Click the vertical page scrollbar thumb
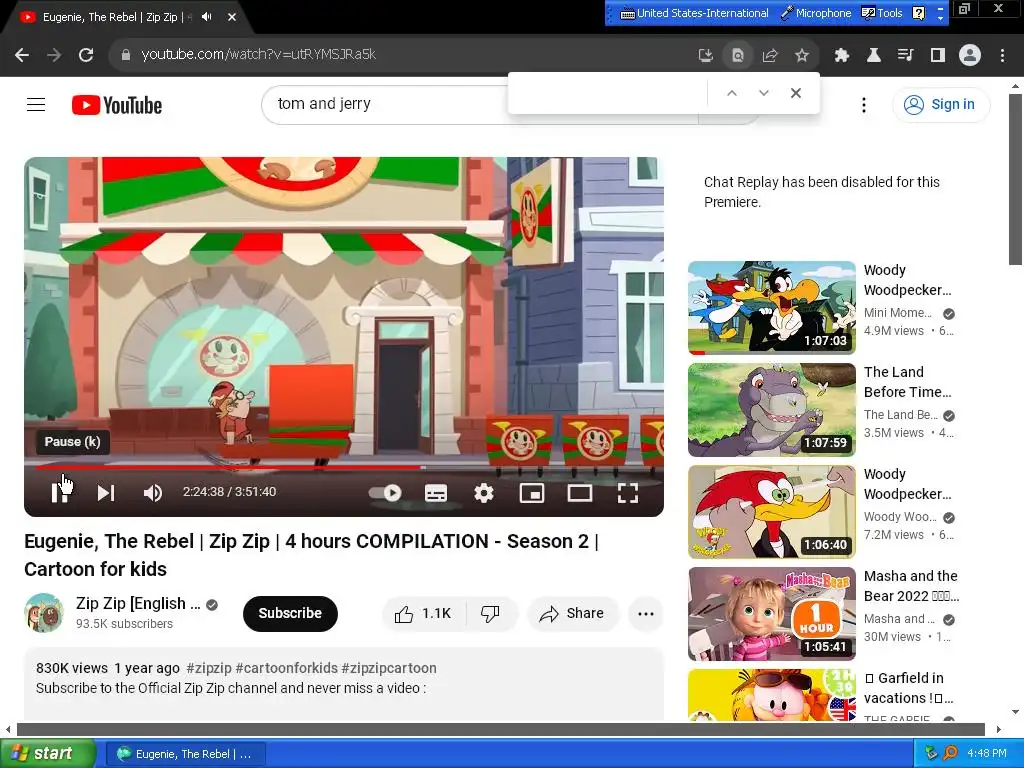The width and height of the screenshot is (1024, 768). [x=1015, y=180]
